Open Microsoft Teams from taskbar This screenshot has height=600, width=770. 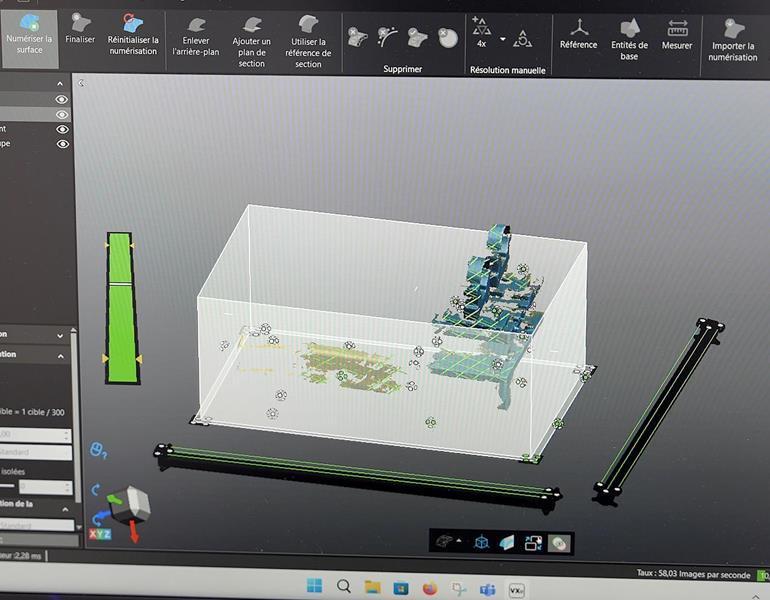point(488,589)
